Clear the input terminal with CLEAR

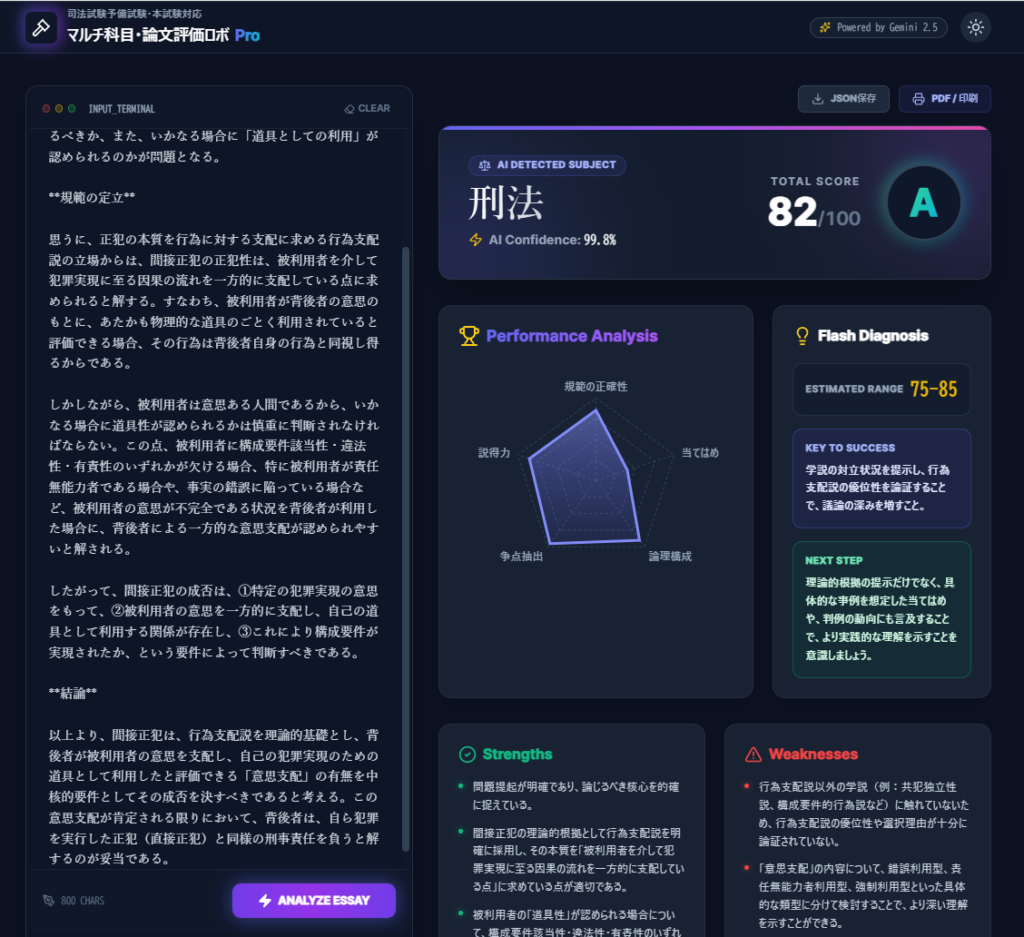(x=367, y=108)
